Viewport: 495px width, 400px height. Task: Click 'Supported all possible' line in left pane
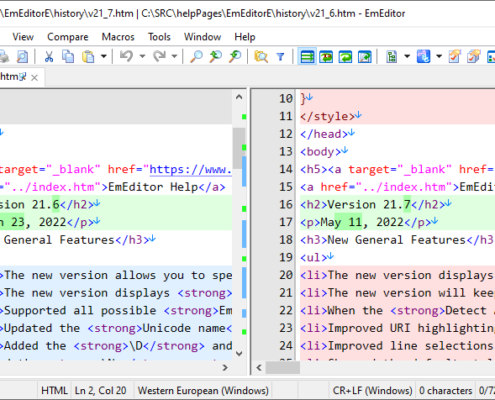(x=116, y=311)
